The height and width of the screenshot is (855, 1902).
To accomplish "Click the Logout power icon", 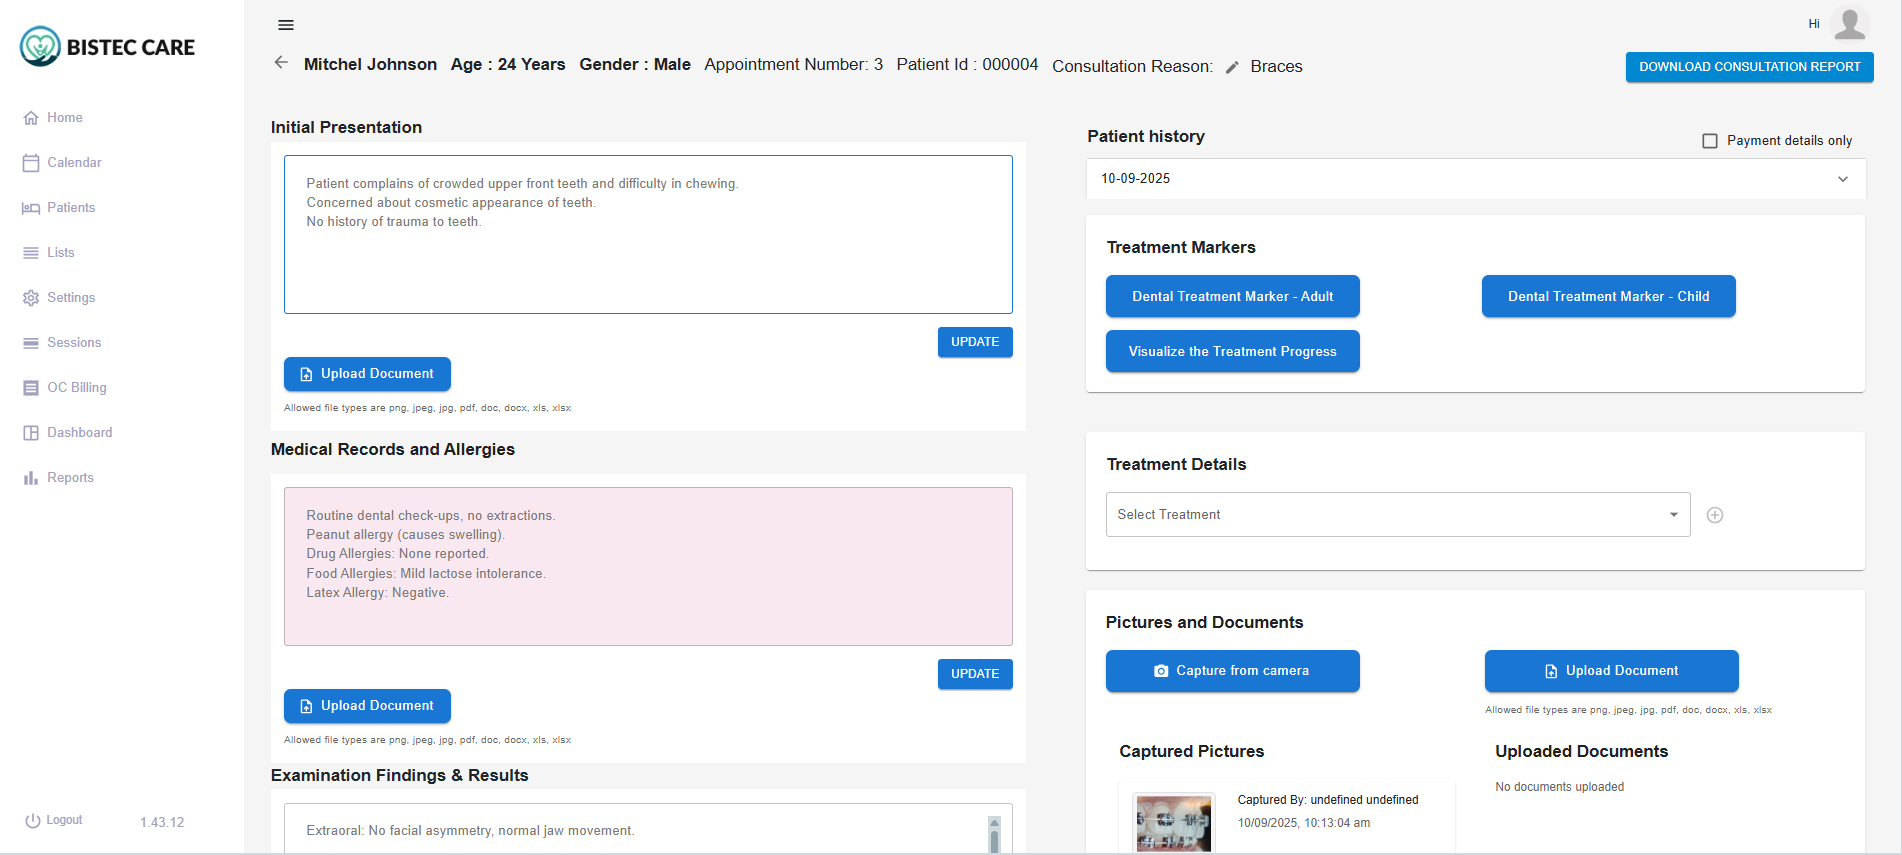I will (33, 820).
